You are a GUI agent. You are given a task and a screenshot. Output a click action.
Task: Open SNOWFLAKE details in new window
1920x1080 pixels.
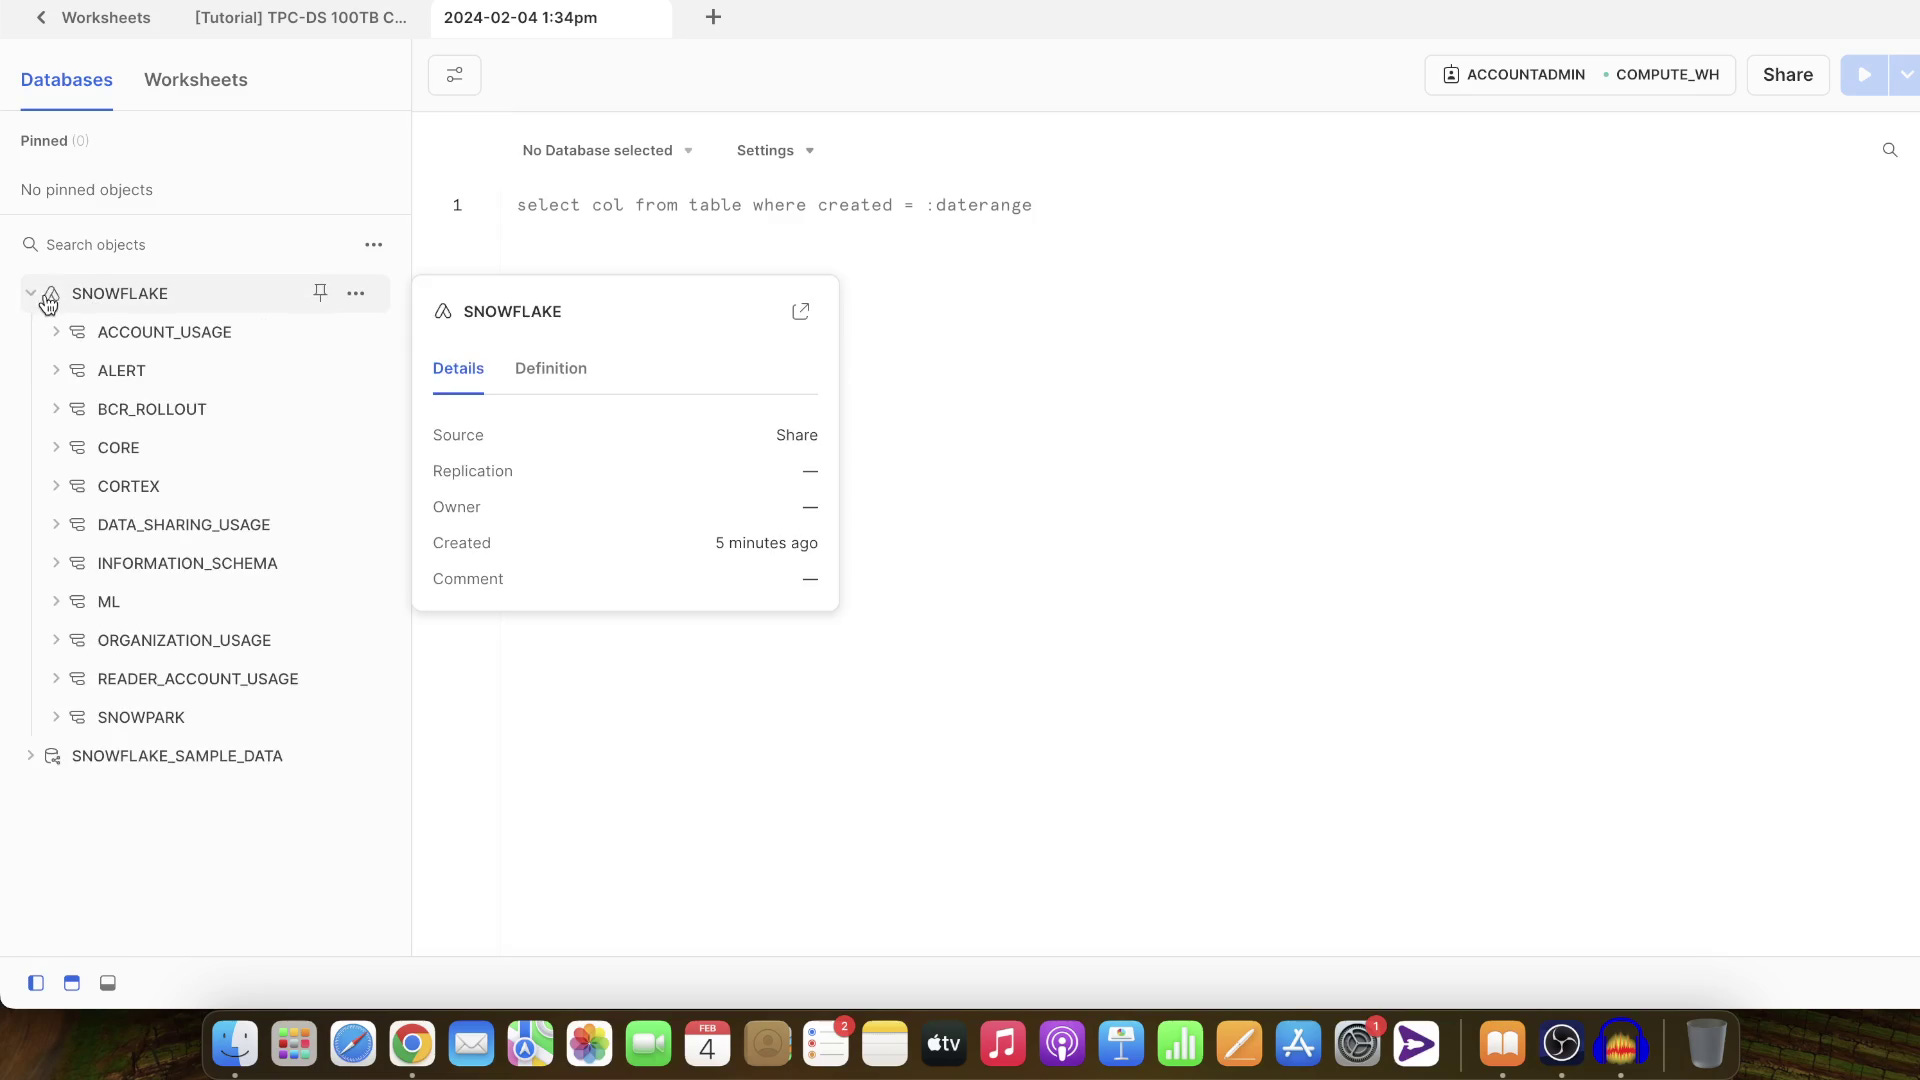click(x=800, y=312)
